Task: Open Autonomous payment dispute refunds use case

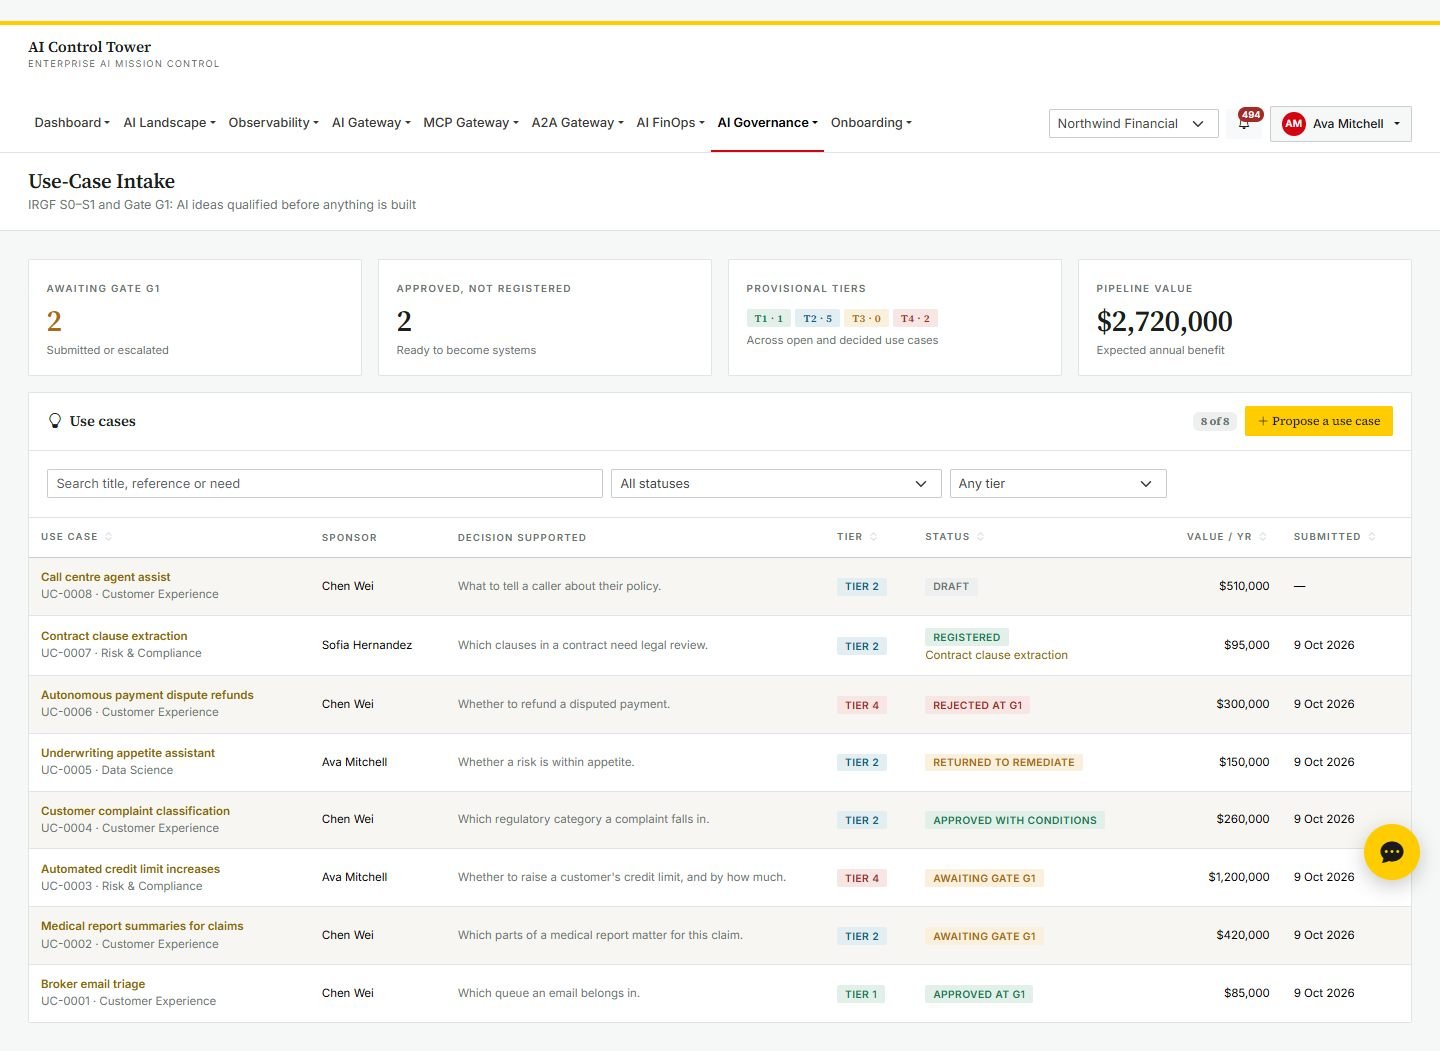Action: click(147, 695)
